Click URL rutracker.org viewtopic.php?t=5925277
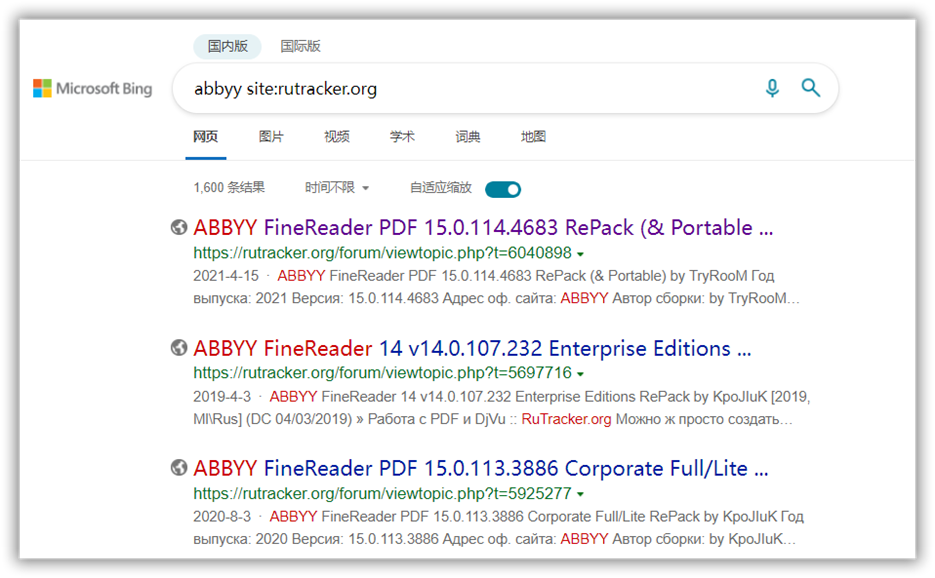The height and width of the screenshot is (578, 935). tap(382, 493)
